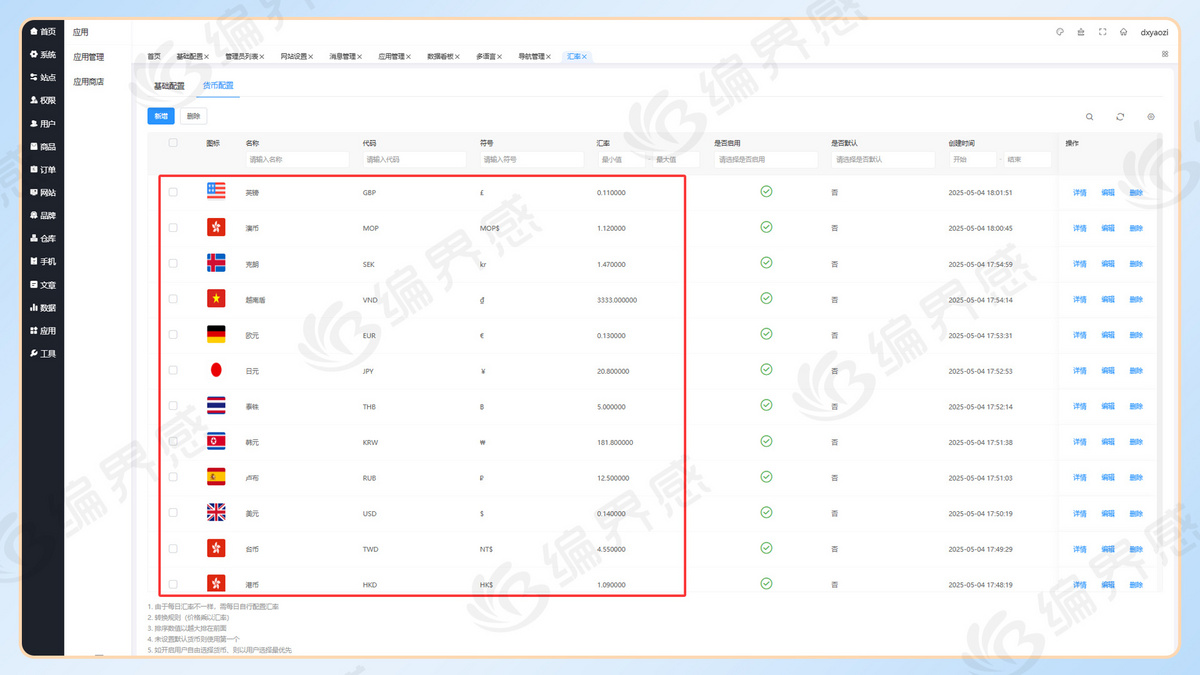Image resolution: width=1200 pixels, height=675 pixels.
Task: Click the 3333.000000 exchange rate cell
Action: pyautogui.click(x=617, y=300)
